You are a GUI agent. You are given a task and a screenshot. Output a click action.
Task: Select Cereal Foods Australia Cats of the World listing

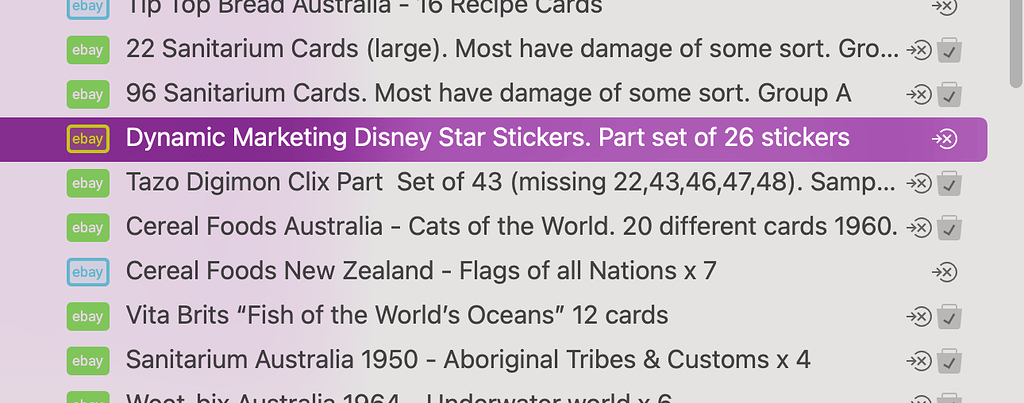coord(512,227)
